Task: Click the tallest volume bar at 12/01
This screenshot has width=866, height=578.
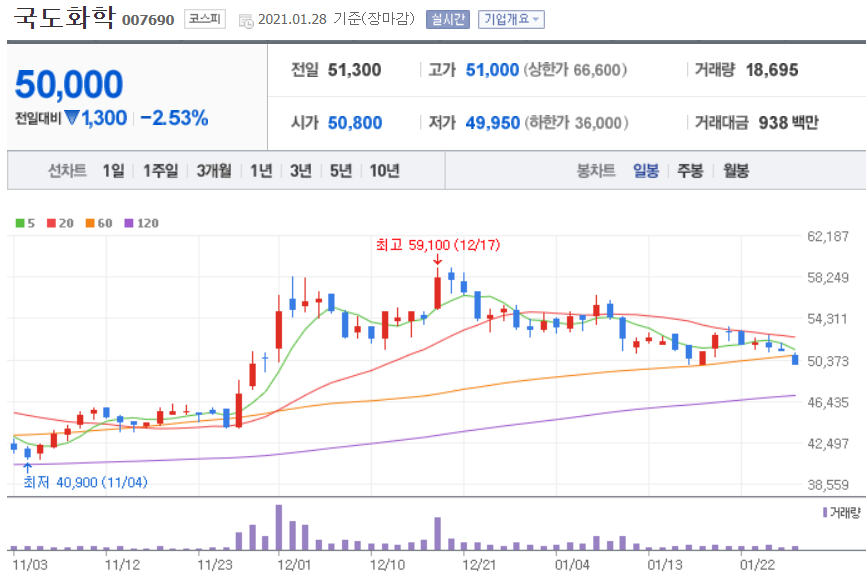Action: tap(279, 527)
